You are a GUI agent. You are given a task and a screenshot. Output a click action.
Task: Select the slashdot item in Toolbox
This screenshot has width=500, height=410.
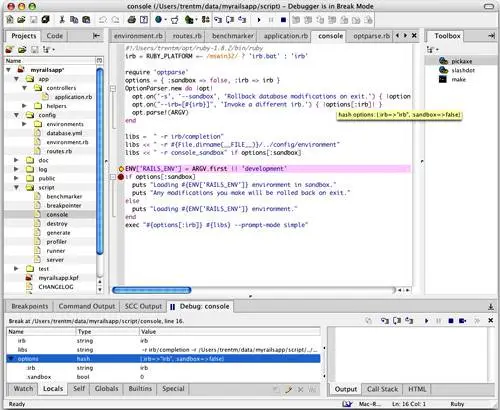pyautogui.click(x=463, y=70)
